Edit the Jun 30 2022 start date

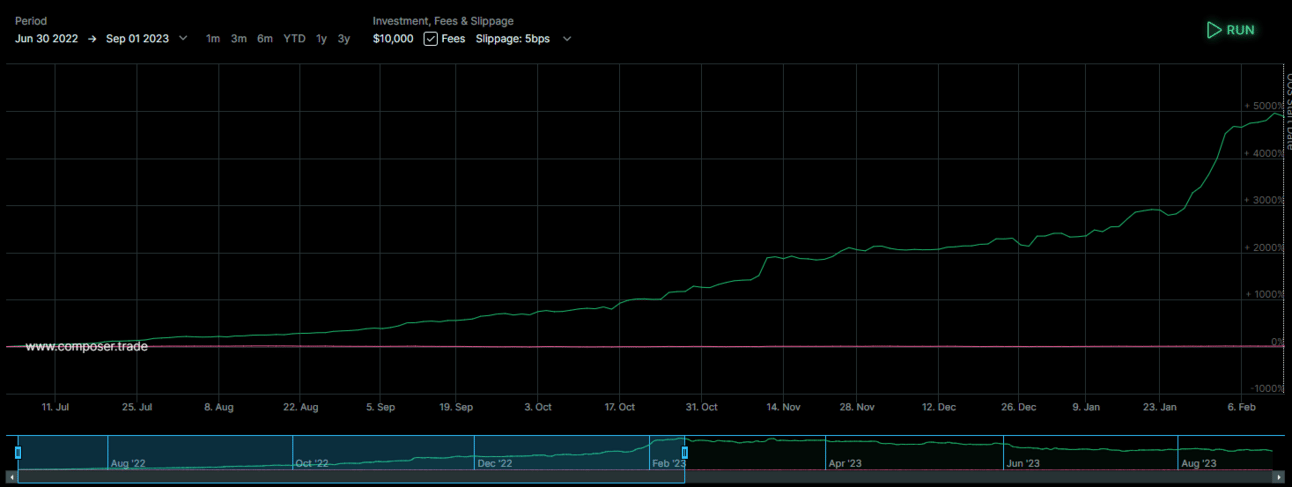pos(46,39)
